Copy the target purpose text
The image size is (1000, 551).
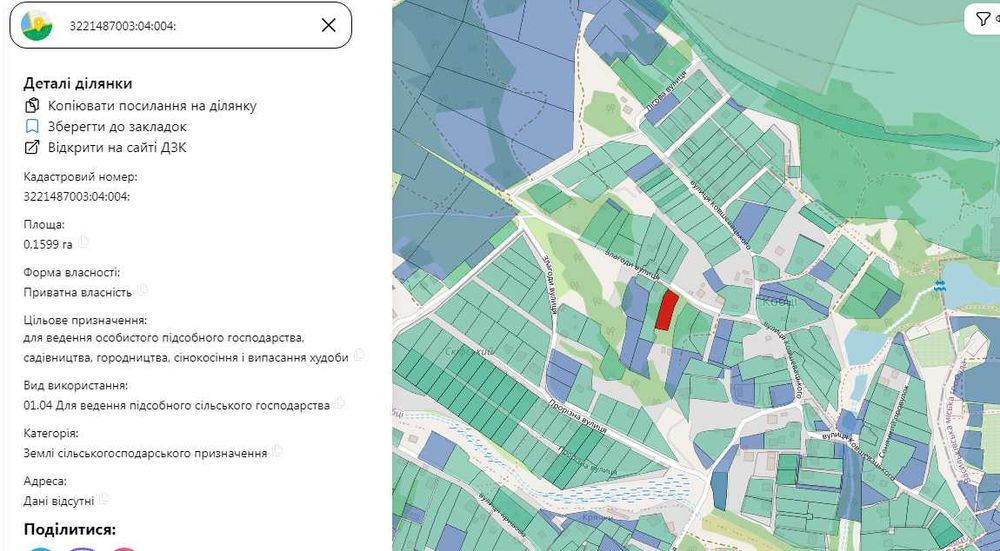tap(360, 355)
